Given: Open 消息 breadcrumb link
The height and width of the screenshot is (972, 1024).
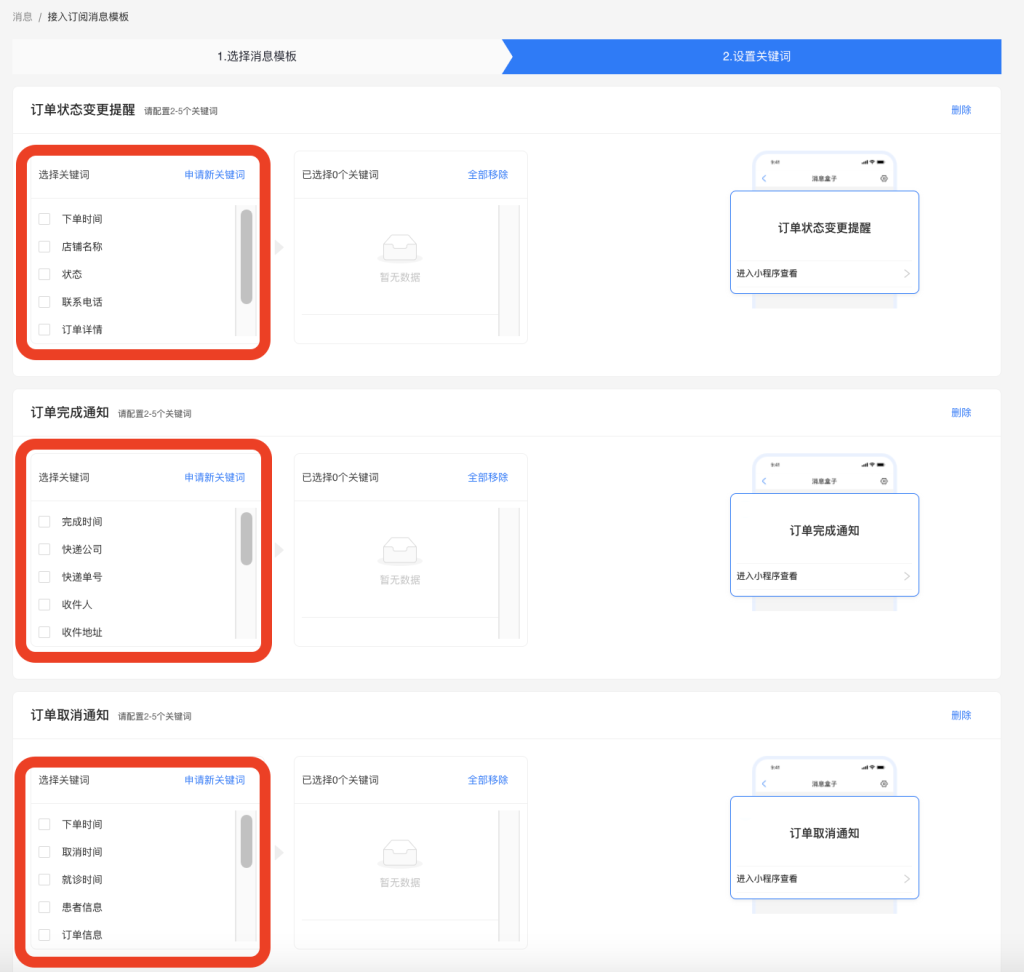Looking at the screenshot, I should 22,17.
